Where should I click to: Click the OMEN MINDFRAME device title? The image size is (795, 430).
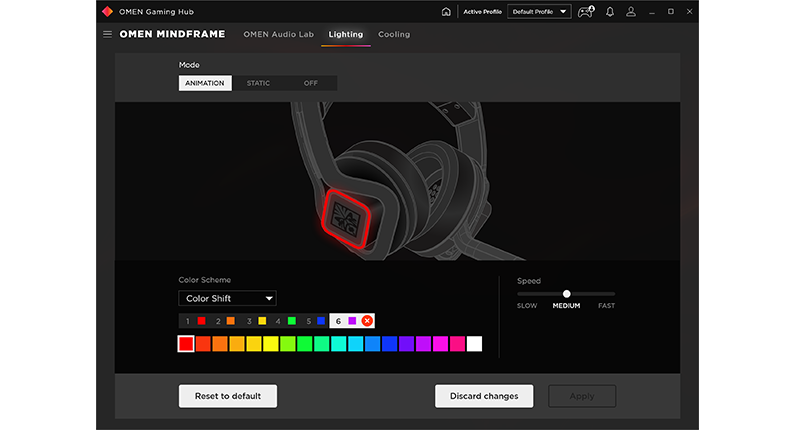click(172, 34)
